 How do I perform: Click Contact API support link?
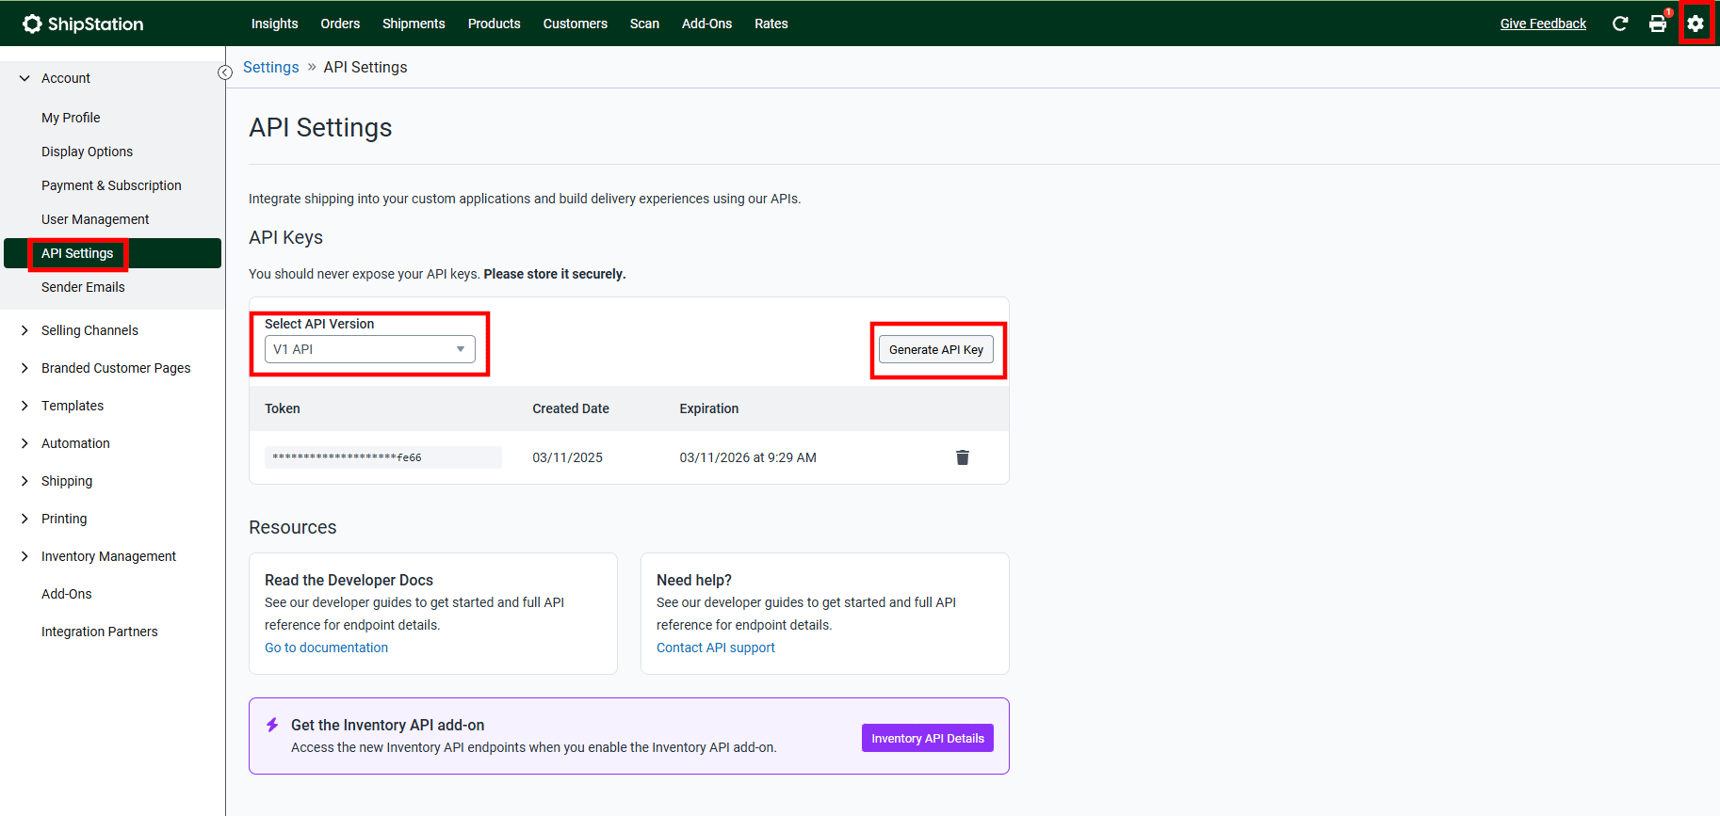coord(715,647)
